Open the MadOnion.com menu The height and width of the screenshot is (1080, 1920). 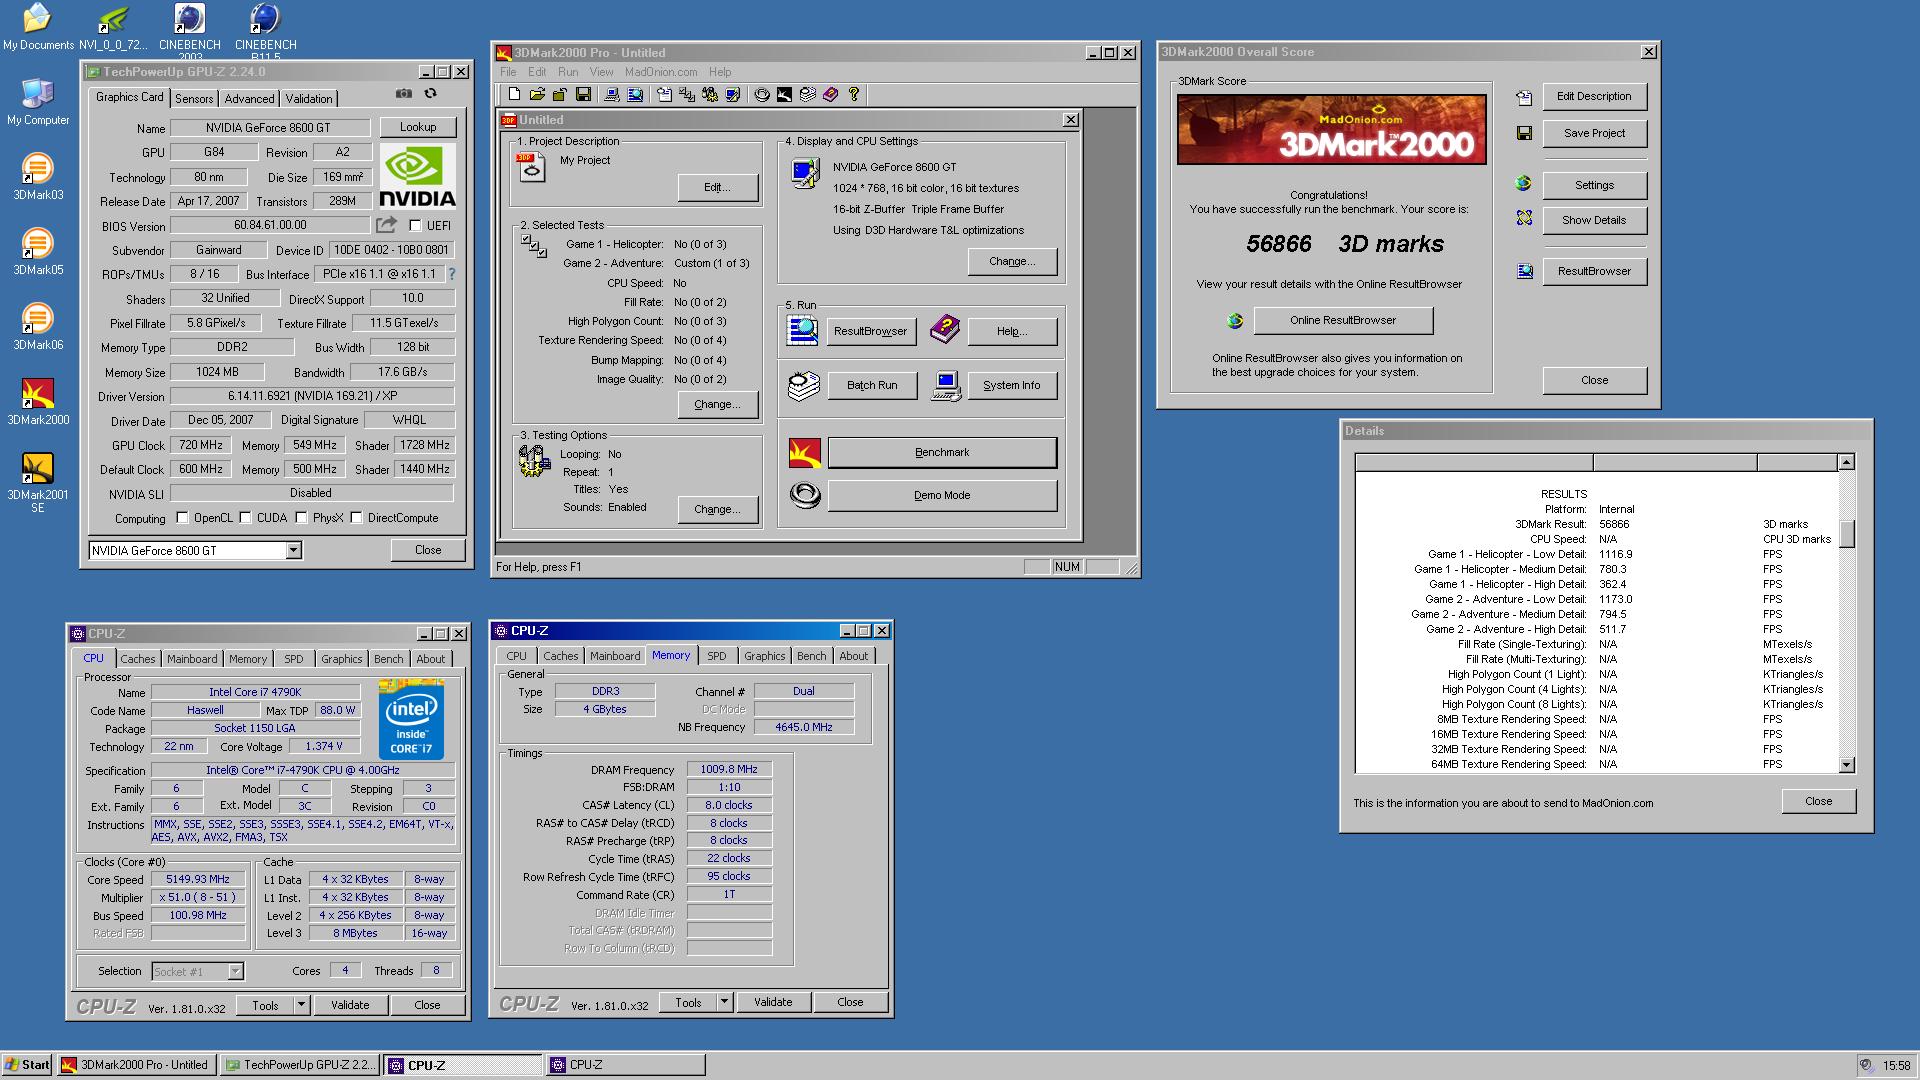click(661, 72)
